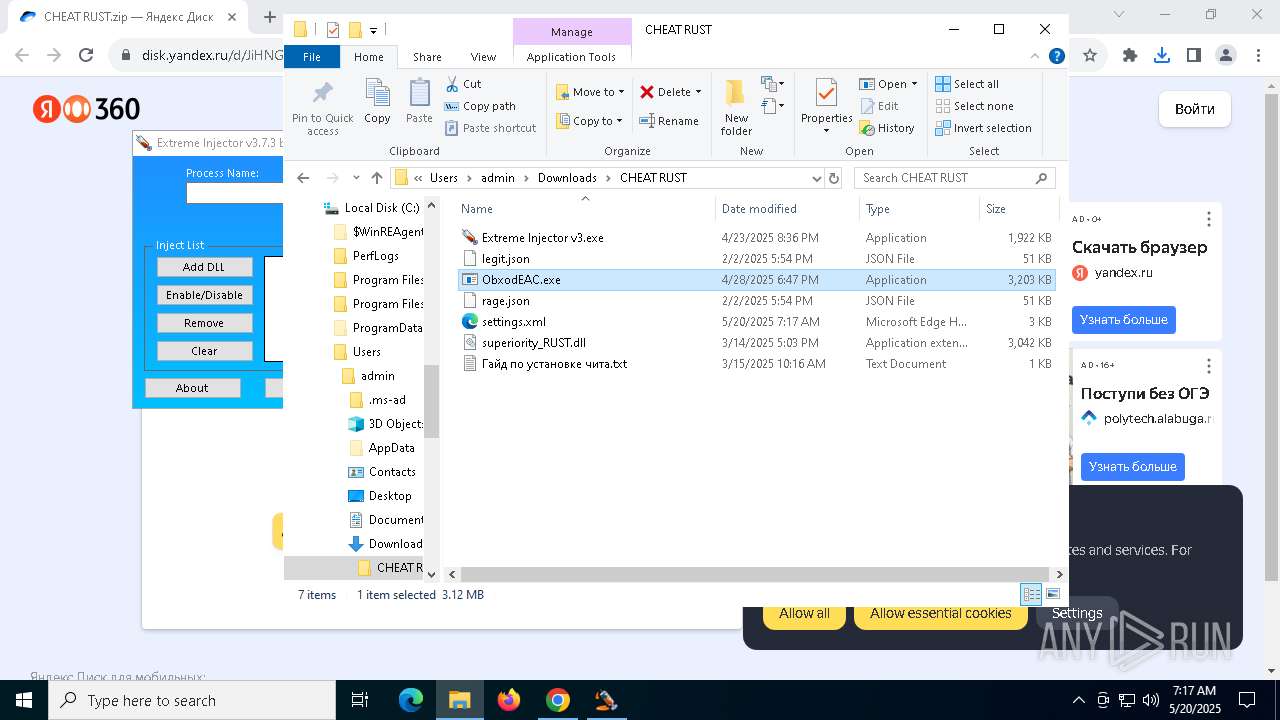Viewport: 1280px width, 720px height.
Task: Open Chrome from taskbar
Action: pos(558,700)
